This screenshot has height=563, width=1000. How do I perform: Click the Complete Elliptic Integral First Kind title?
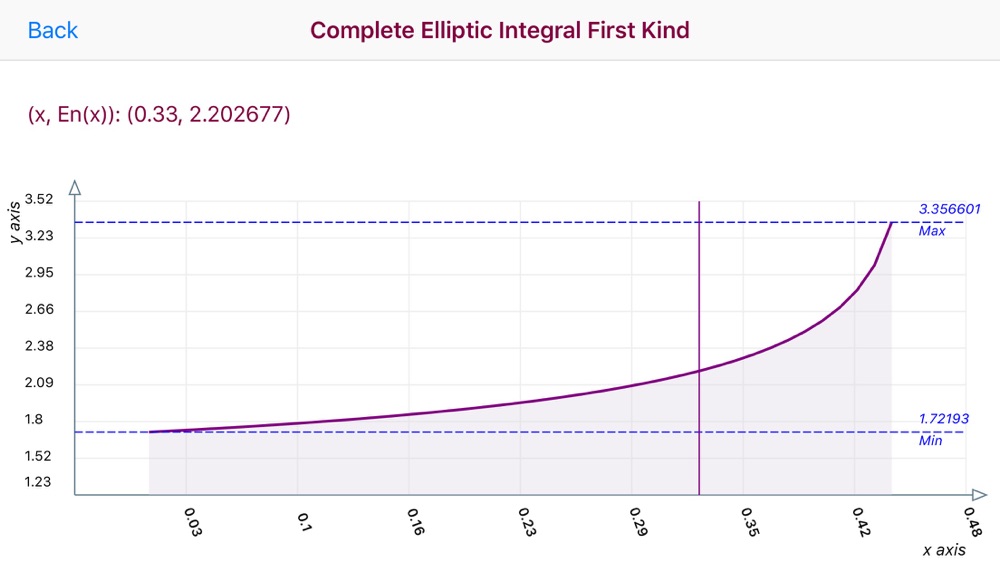(500, 31)
